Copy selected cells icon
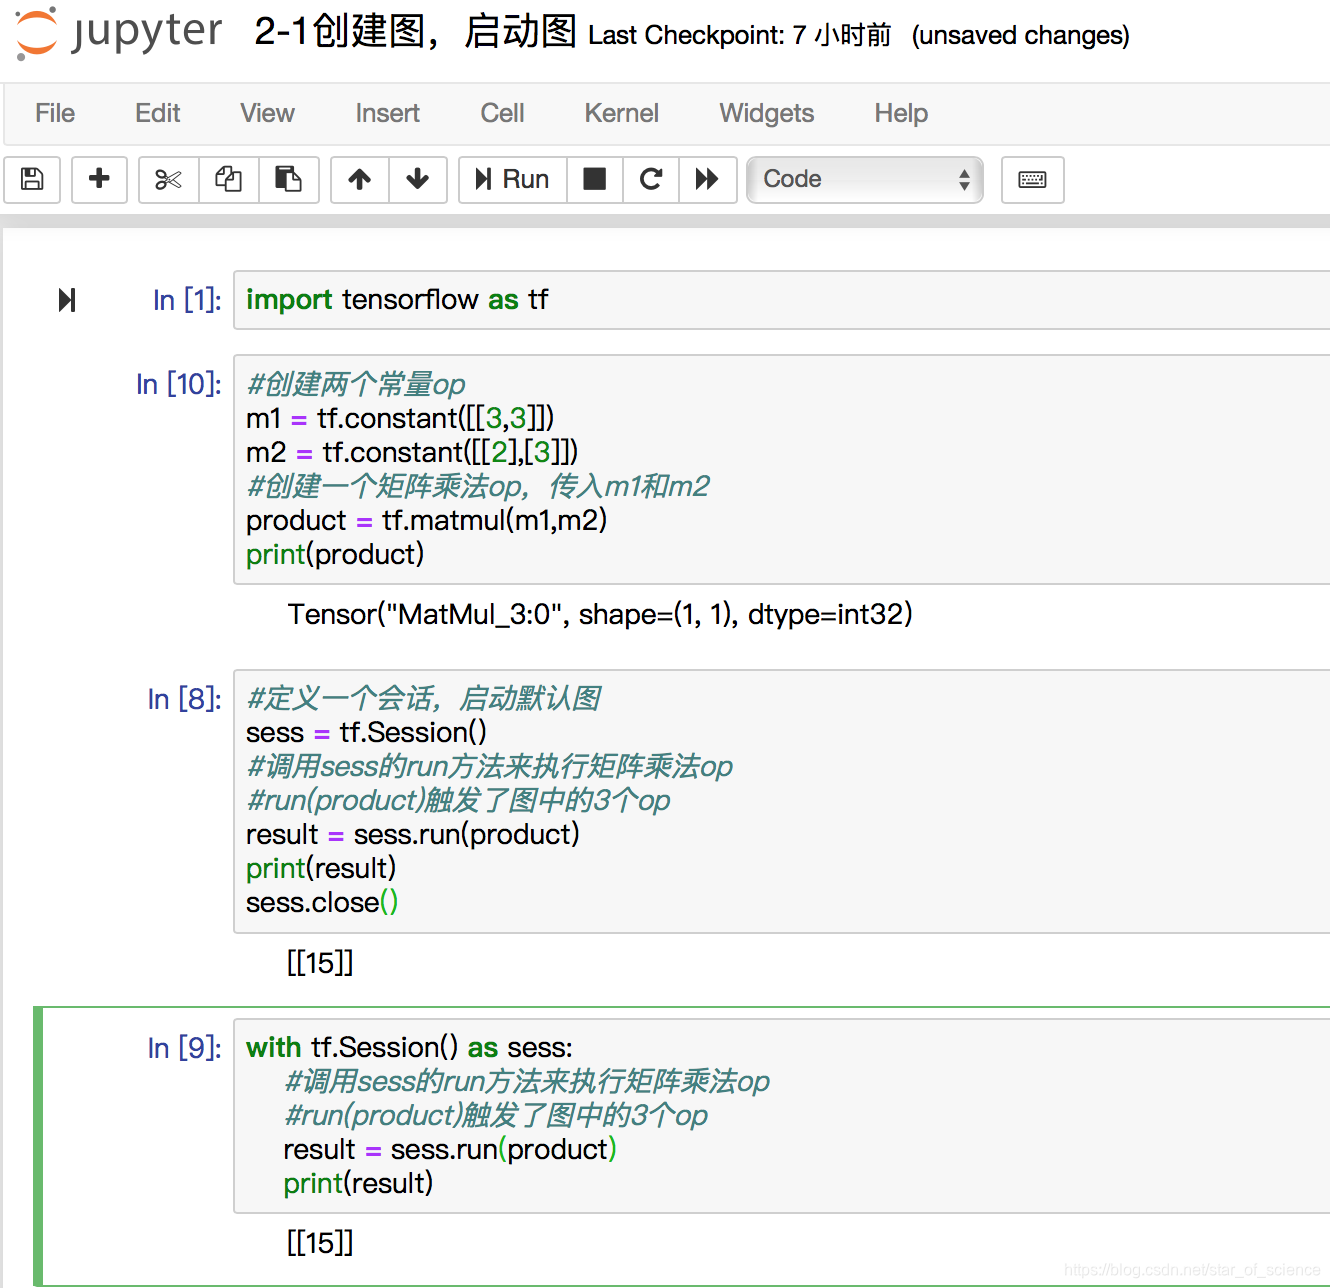This screenshot has width=1330, height=1288. tap(229, 180)
